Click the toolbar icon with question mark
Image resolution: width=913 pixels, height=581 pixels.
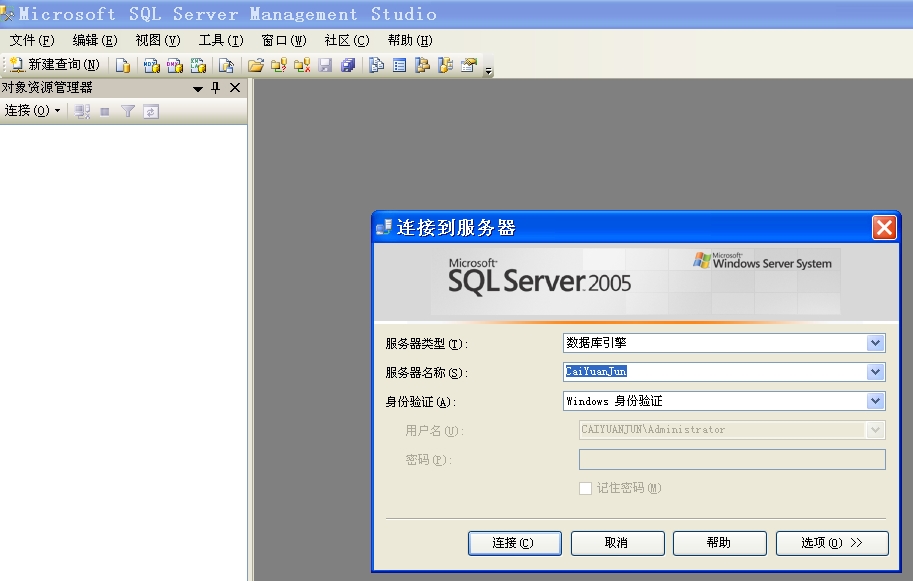279,65
